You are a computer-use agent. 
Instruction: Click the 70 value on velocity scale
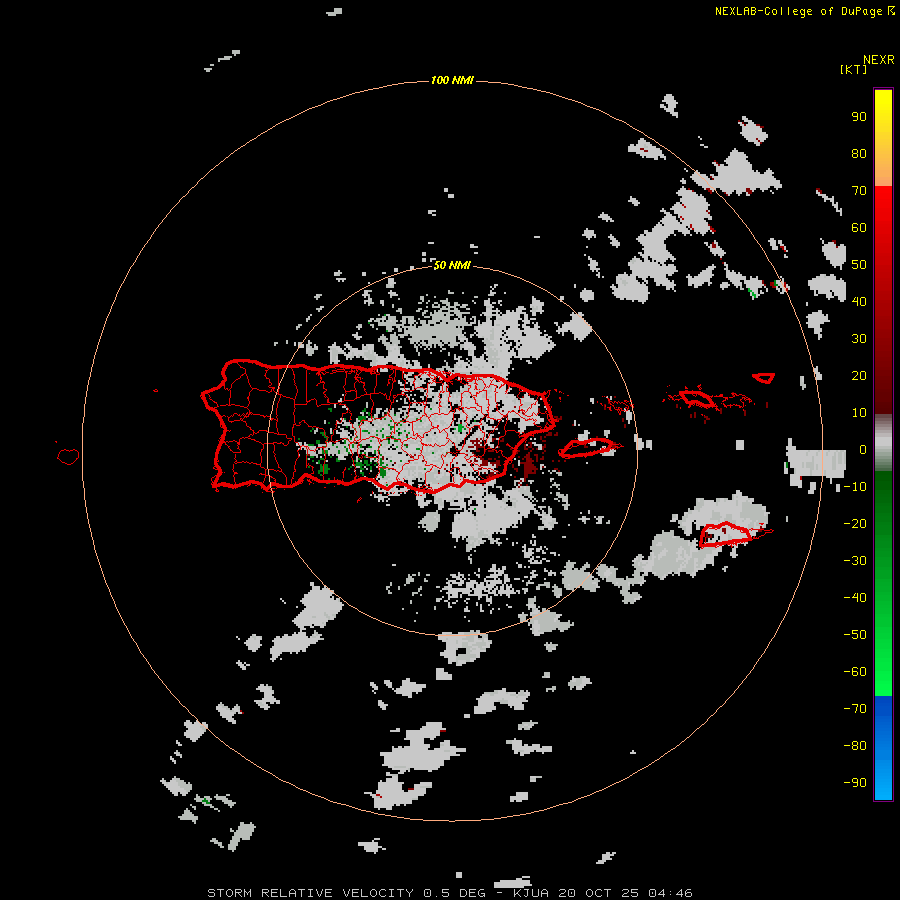tap(859, 191)
